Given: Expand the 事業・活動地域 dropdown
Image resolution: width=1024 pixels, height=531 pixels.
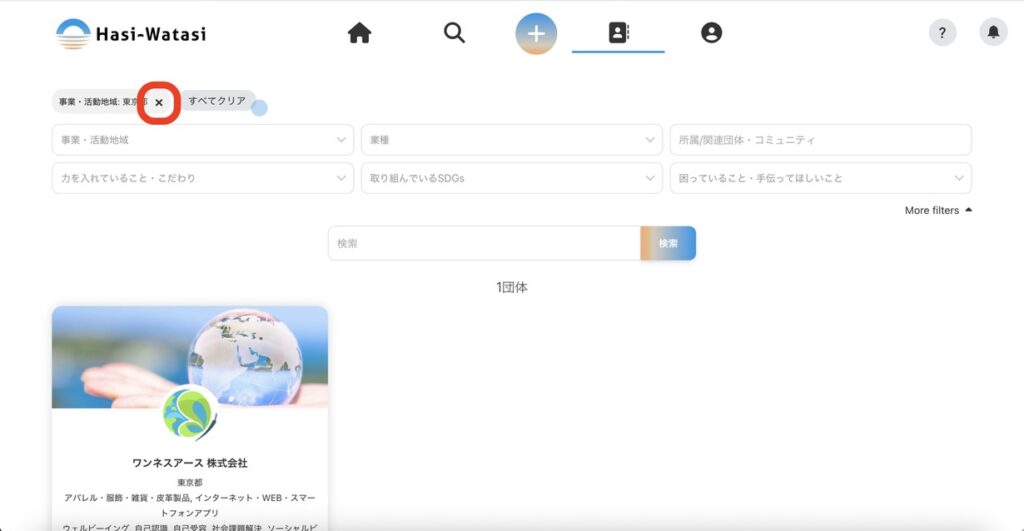Looking at the screenshot, I should [202, 140].
